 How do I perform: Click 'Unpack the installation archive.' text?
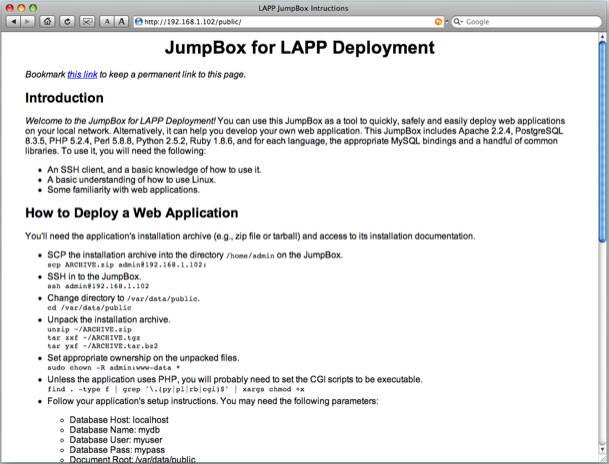[109, 320]
